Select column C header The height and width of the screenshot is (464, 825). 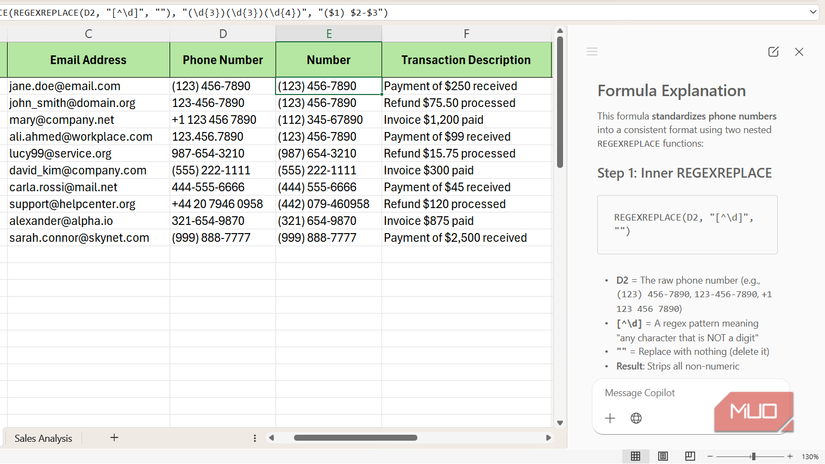pos(88,34)
